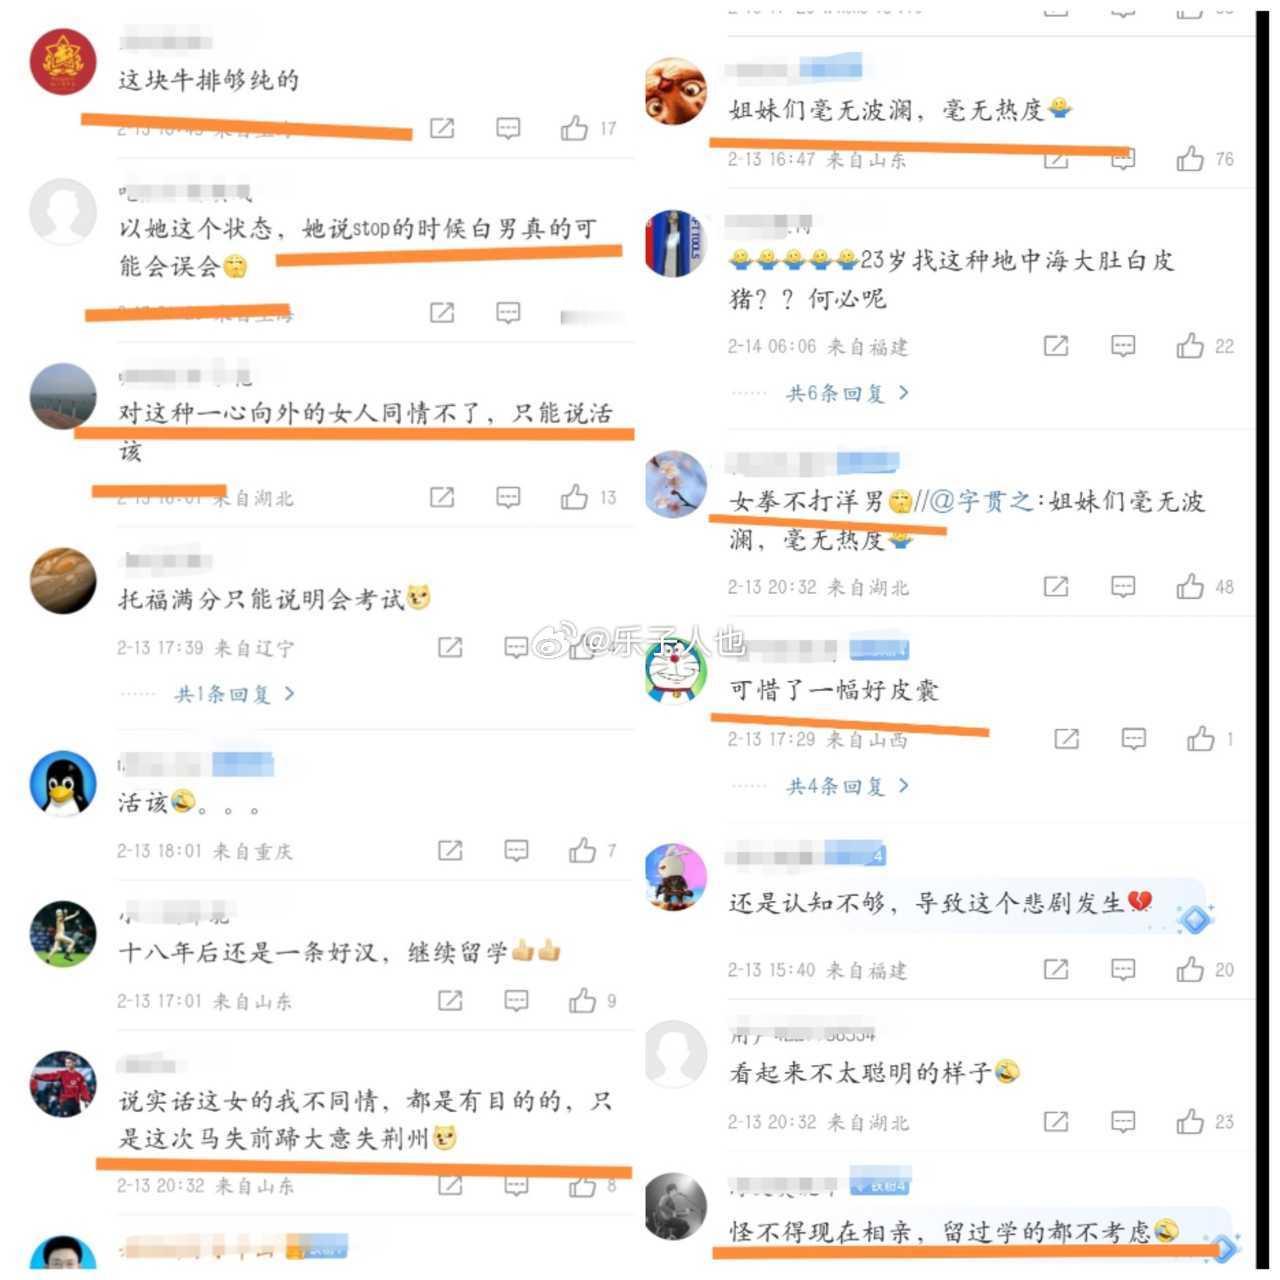Screen dimensions: 1280x1280
Task: Expand the '共1条回复' replies
Action: pyautogui.click(x=235, y=693)
